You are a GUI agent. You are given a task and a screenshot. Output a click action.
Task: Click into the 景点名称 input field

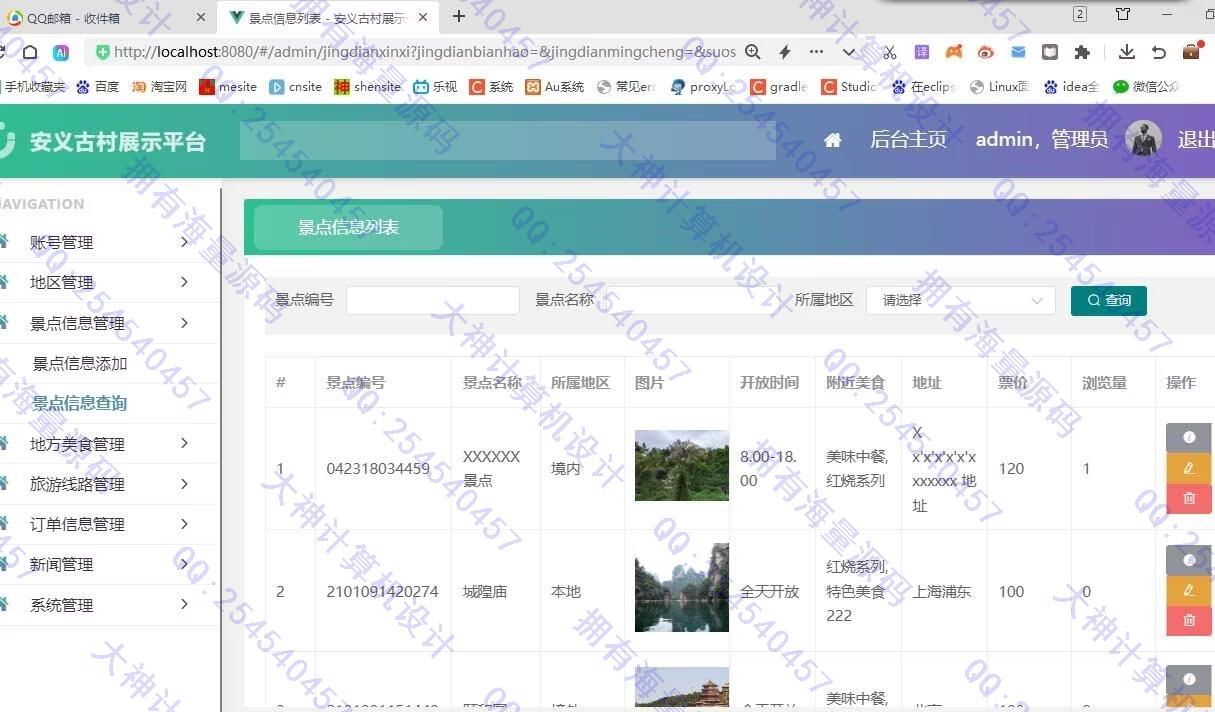(693, 300)
